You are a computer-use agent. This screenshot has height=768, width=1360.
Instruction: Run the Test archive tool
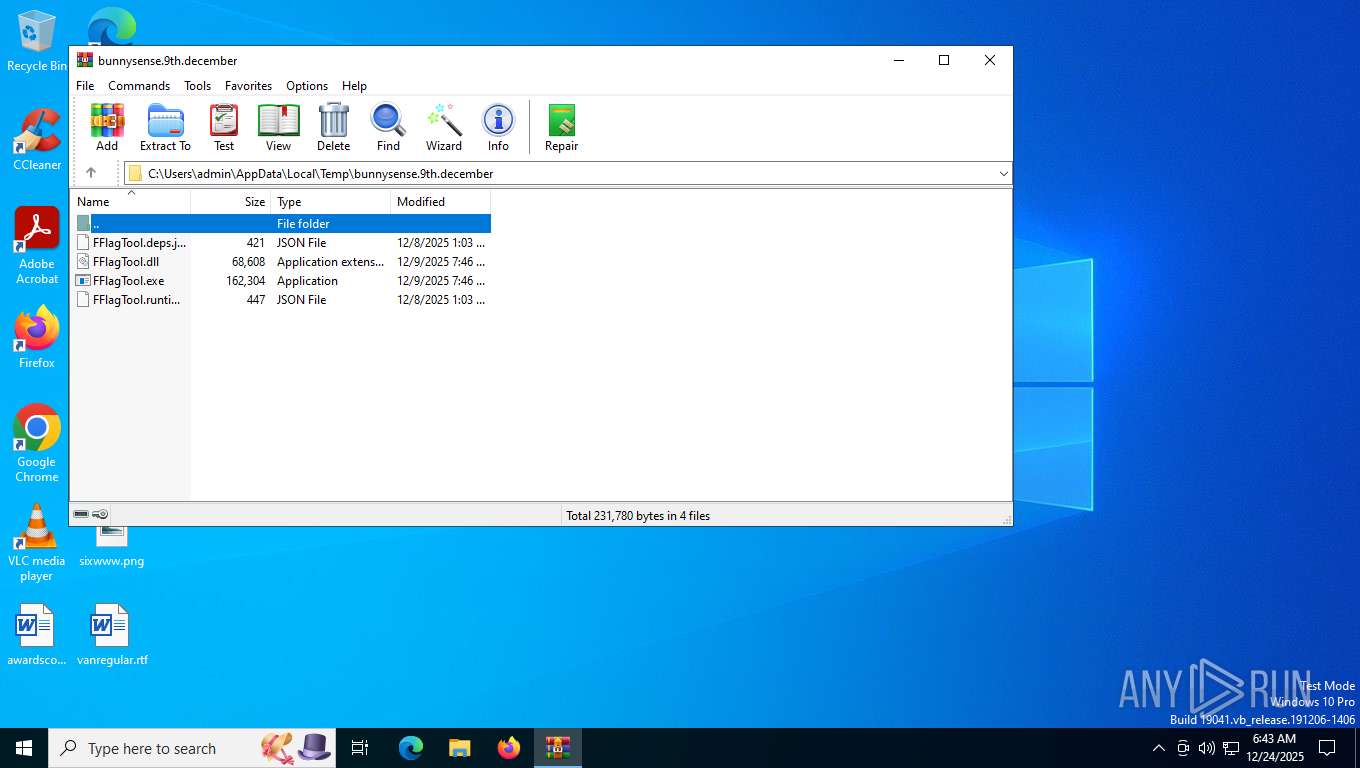coord(224,128)
